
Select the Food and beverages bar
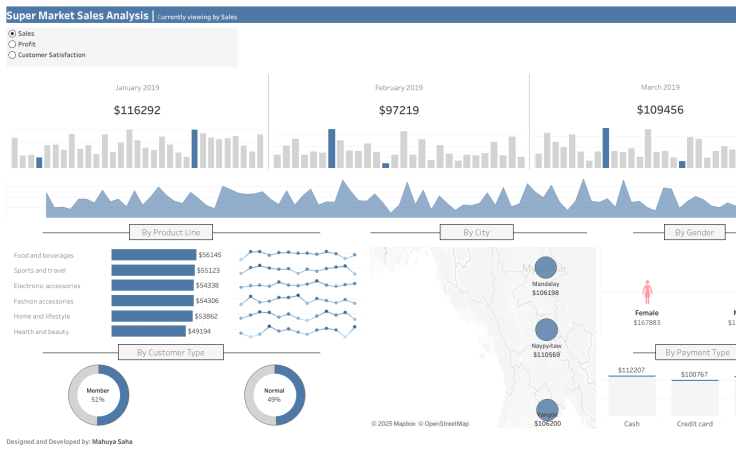pyautogui.click(x=153, y=255)
